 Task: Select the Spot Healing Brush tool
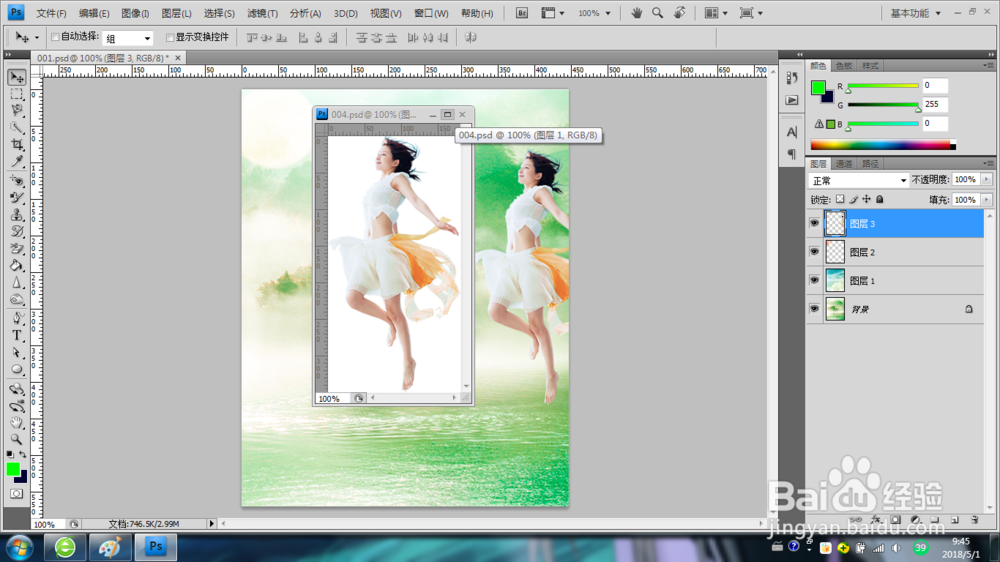coord(17,181)
